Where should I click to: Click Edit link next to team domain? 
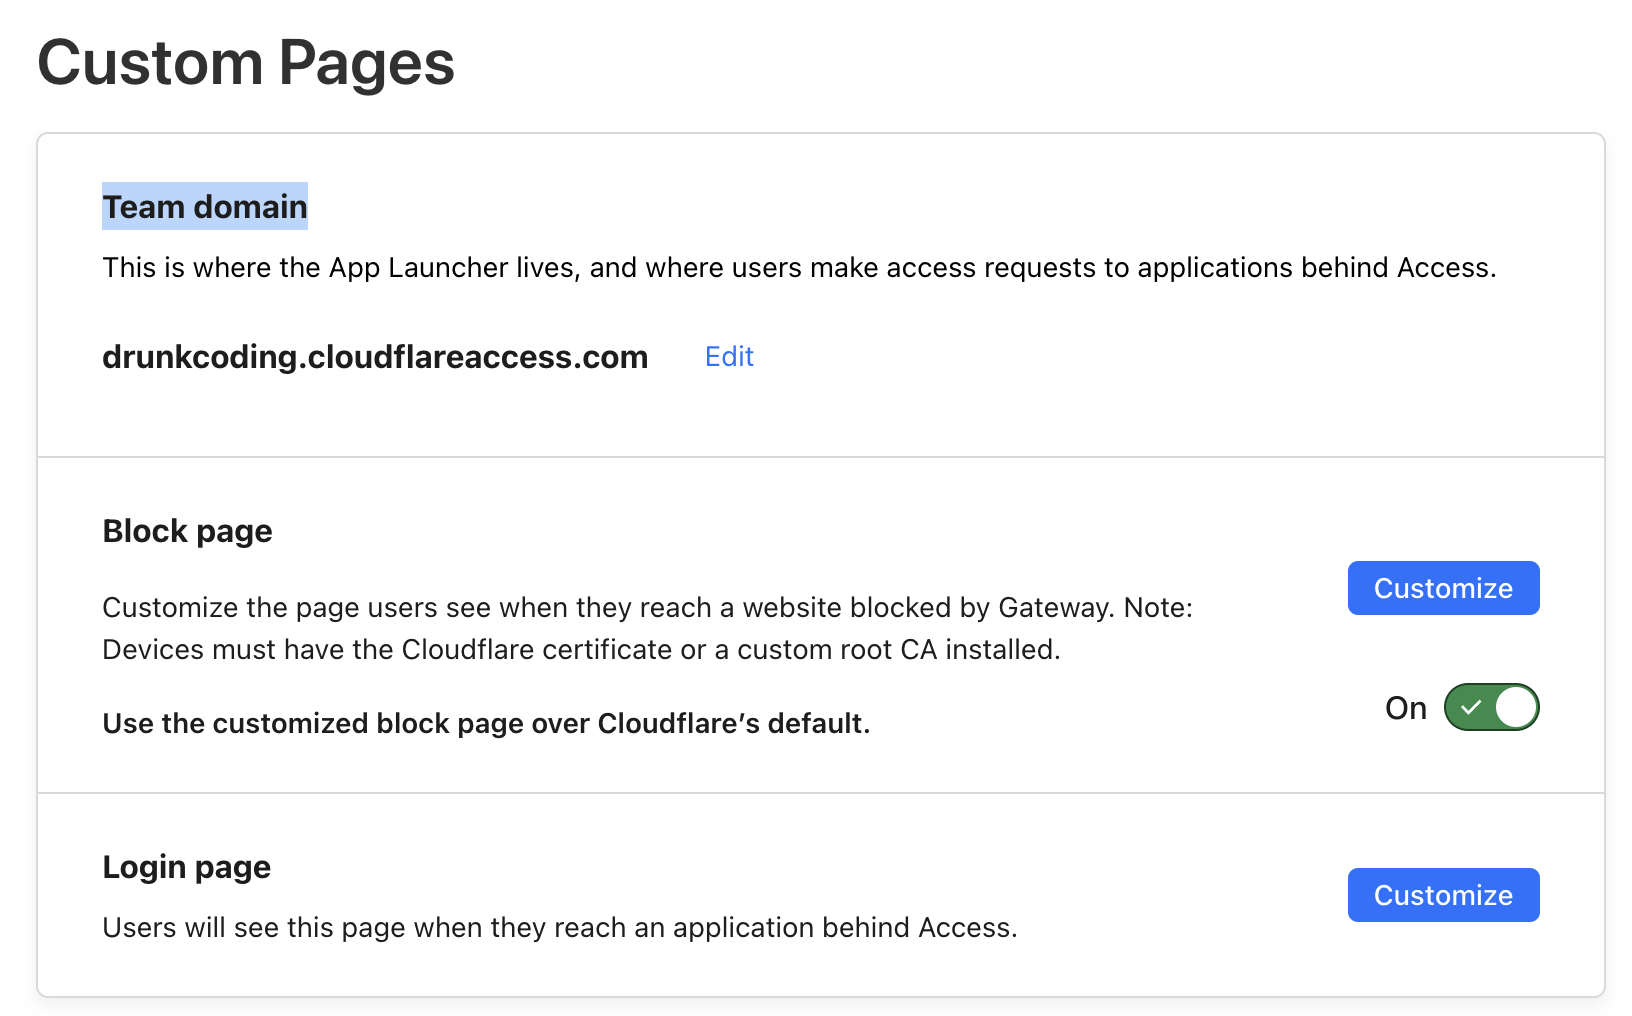(x=729, y=357)
